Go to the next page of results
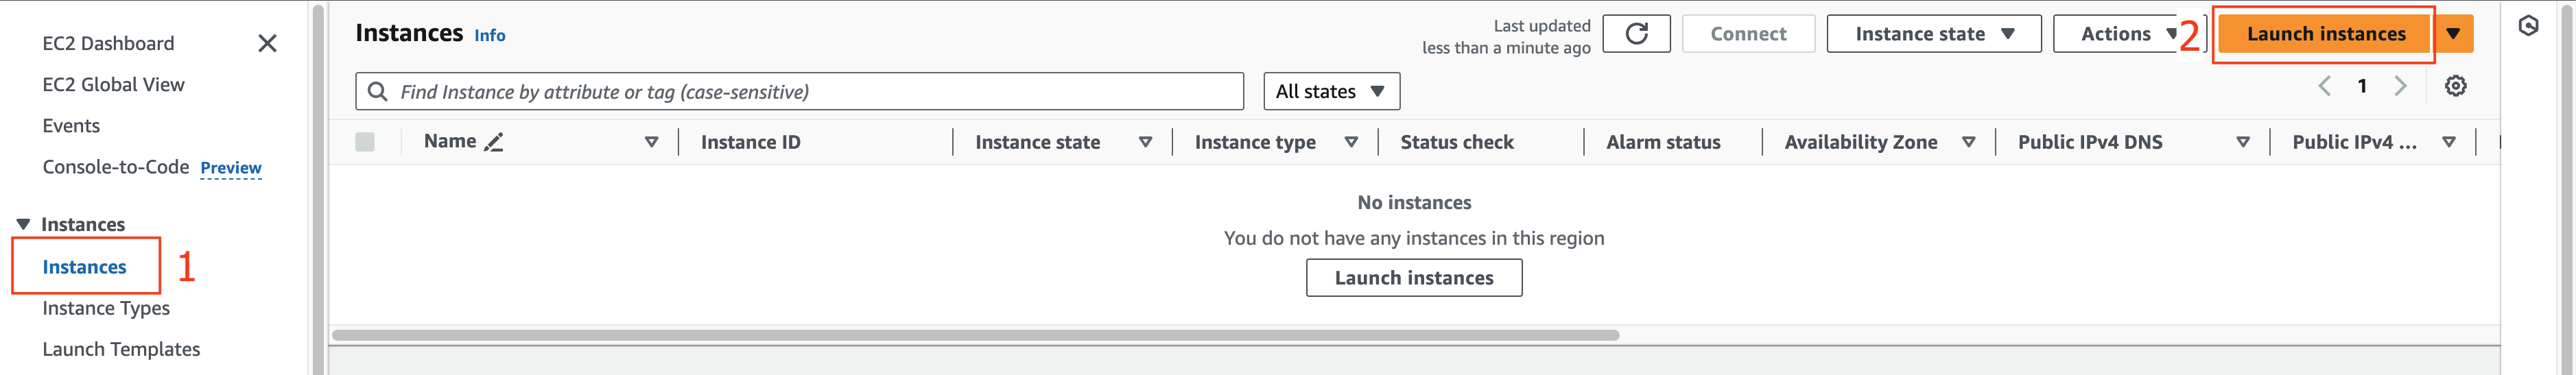This screenshot has width=2576, height=375. (2400, 86)
